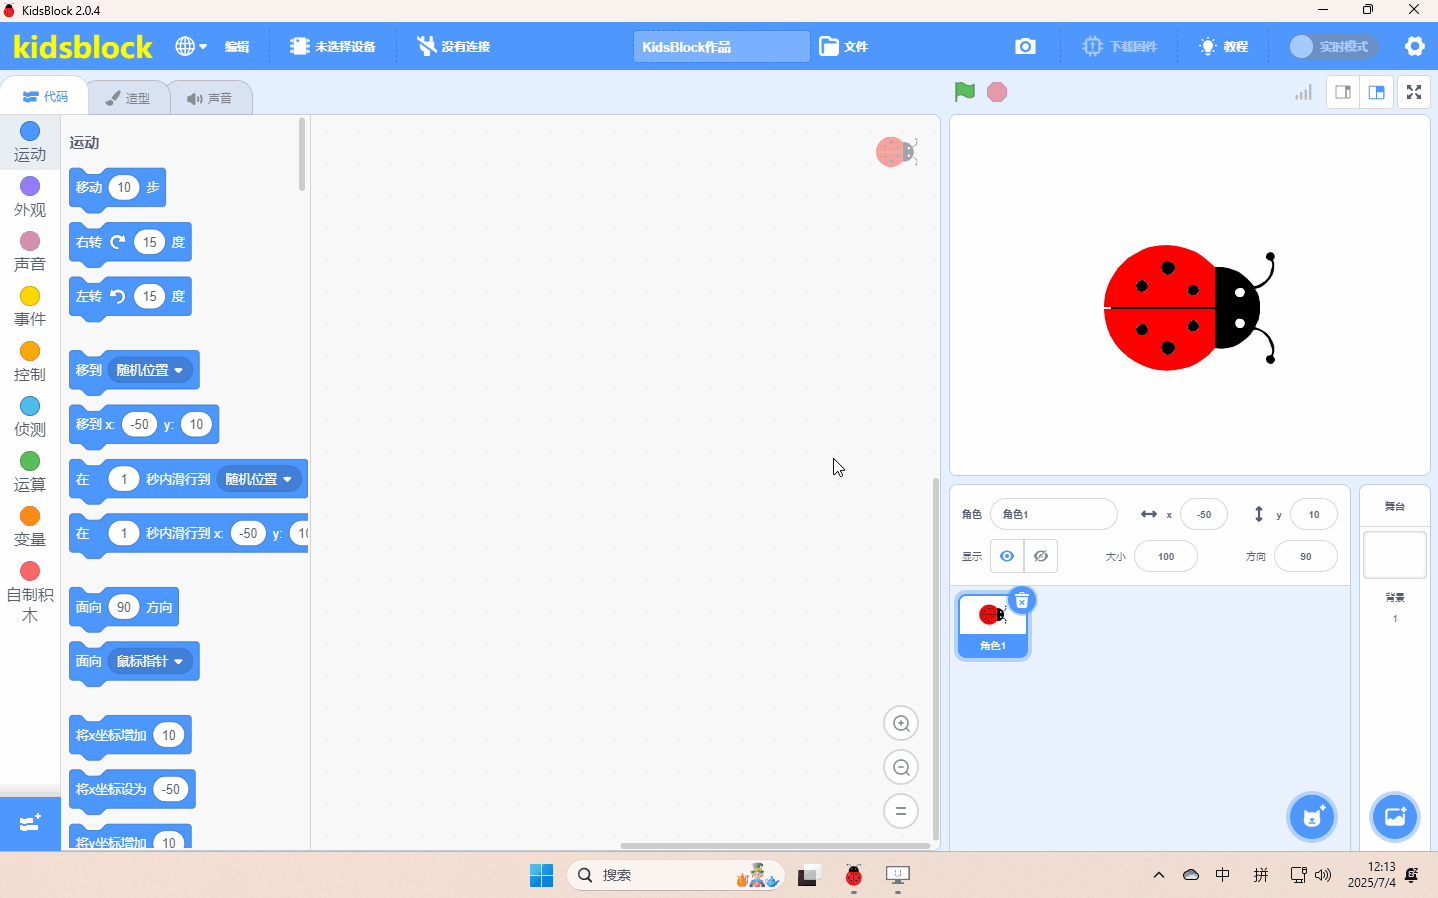
Task: Select the 角色1 sprite thumbnail
Action: point(992,627)
